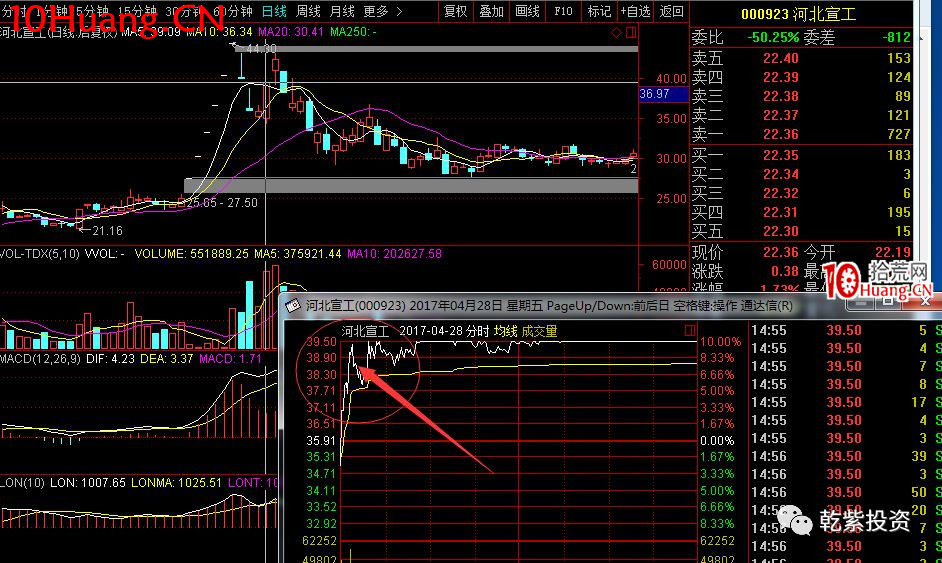Click the DIF: 4.23 value
The height and width of the screenshot is (563, 942).
[x=110, y=359]
